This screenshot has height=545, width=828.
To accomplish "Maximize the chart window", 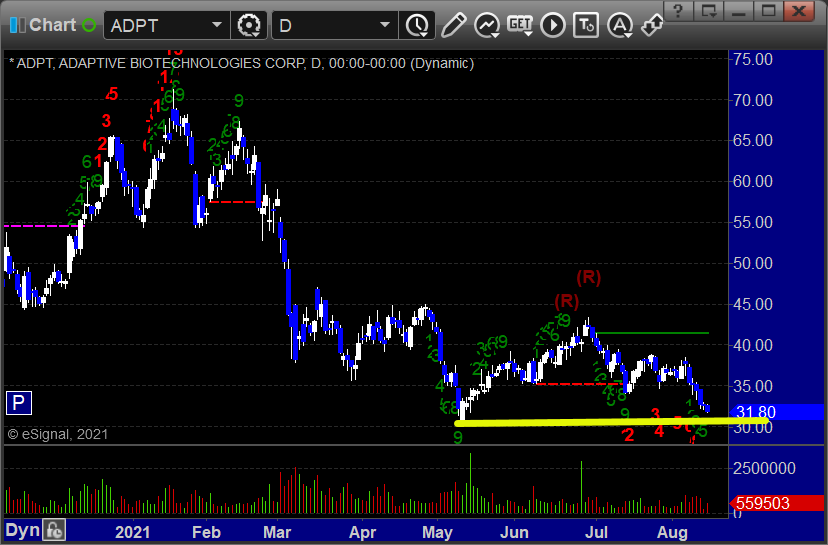I will [x=768, y=11].
